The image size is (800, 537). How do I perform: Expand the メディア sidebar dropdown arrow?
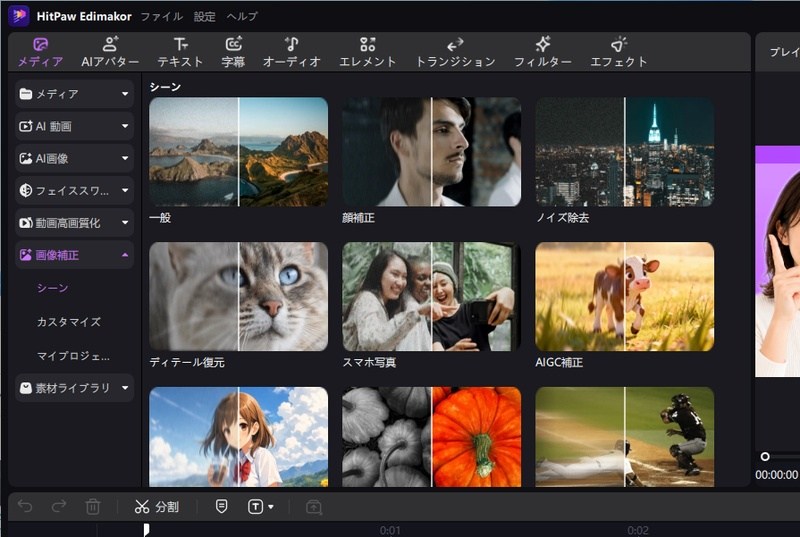tap(125, 94)
